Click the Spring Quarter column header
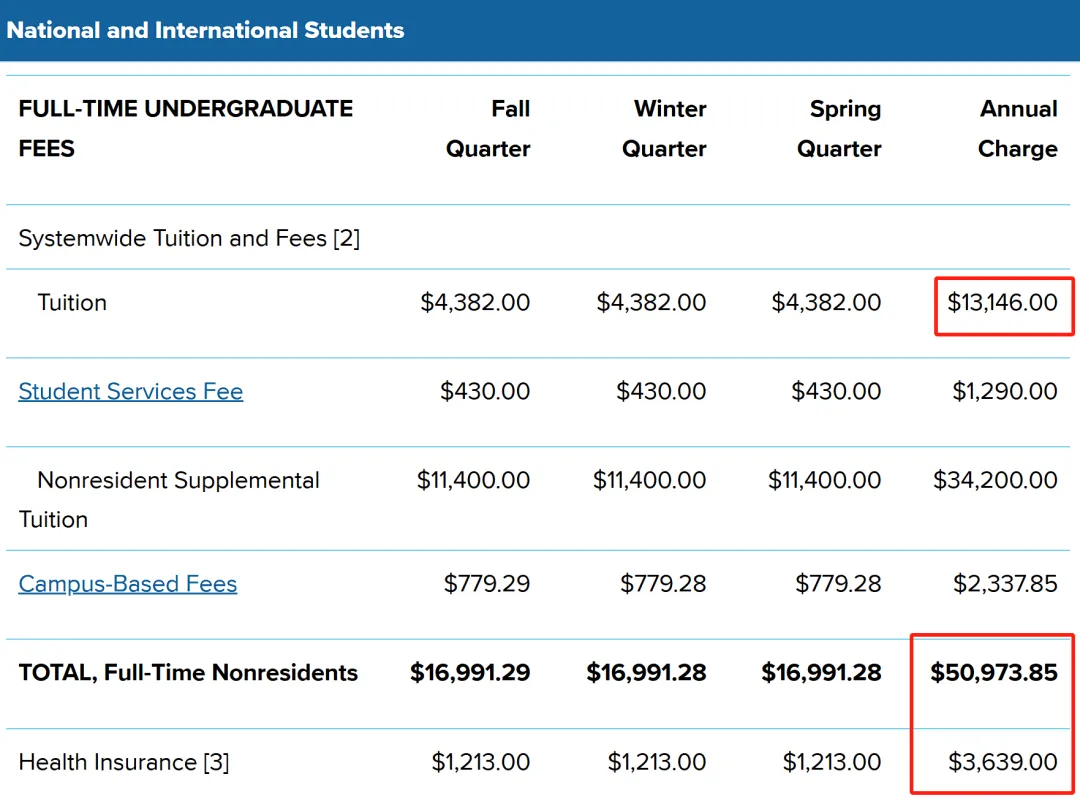The image size is (1080, 812). pyautogui.click(x=839, y=129)
